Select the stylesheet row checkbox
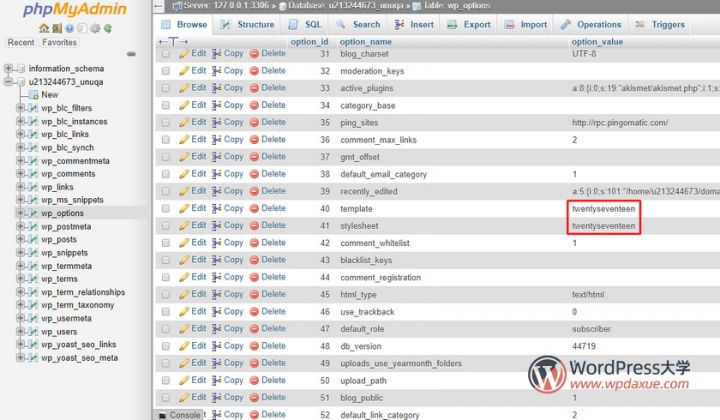Viewport: 720px width, 420px height. coord(166,226)
